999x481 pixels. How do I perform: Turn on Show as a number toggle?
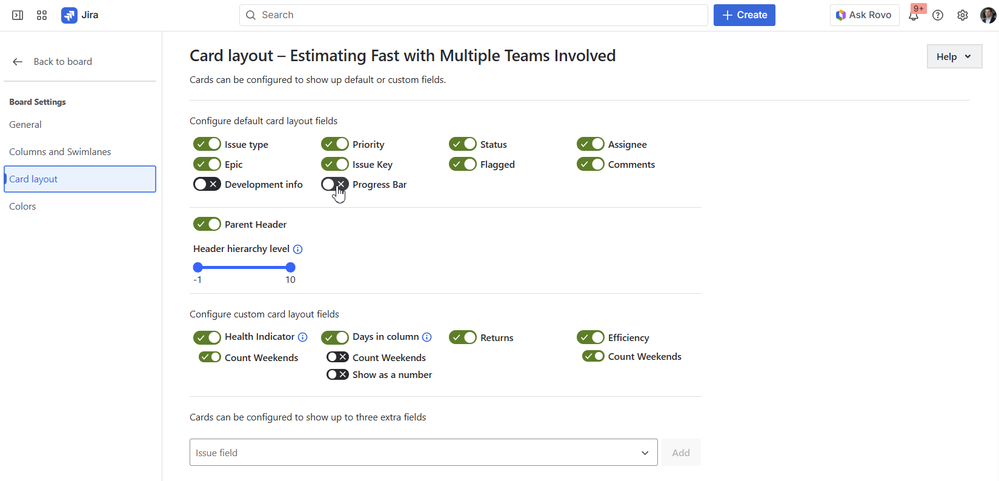click(337, 375)
